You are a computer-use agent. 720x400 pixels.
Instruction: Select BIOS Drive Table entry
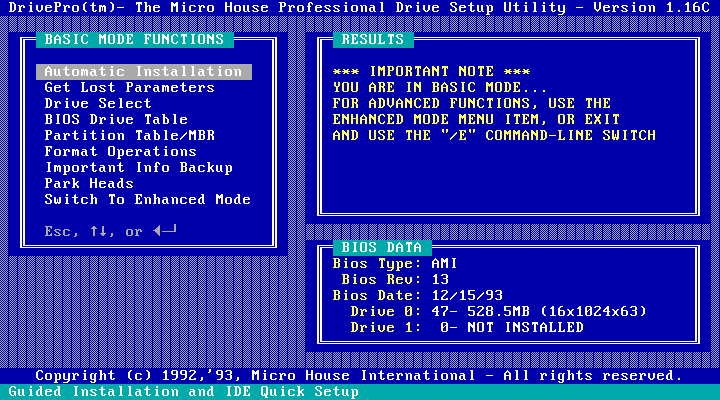(116, 120)
